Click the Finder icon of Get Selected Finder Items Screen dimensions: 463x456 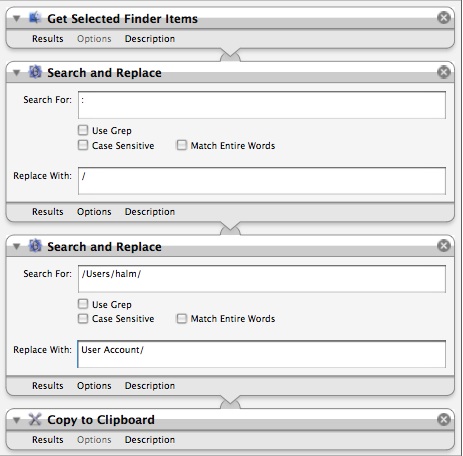35,18
